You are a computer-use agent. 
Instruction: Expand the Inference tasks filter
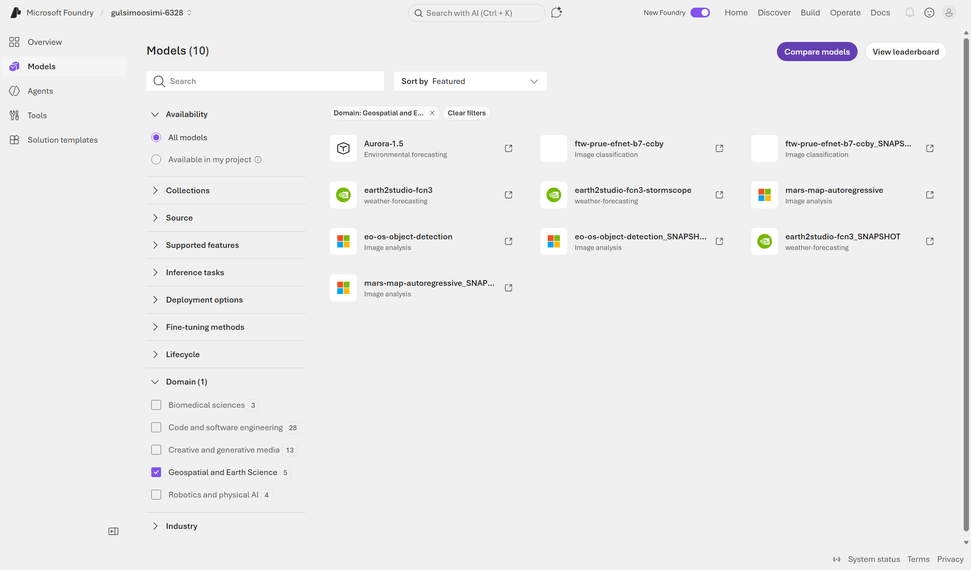226,272
